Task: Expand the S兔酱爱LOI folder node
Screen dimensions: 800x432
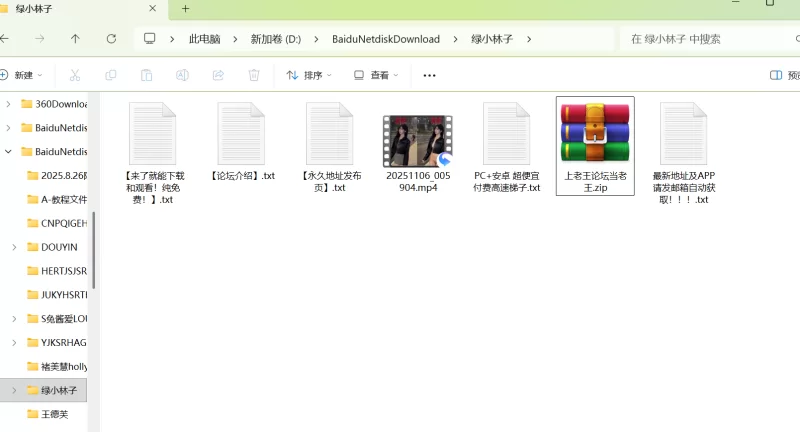Action: coord(14,319)
